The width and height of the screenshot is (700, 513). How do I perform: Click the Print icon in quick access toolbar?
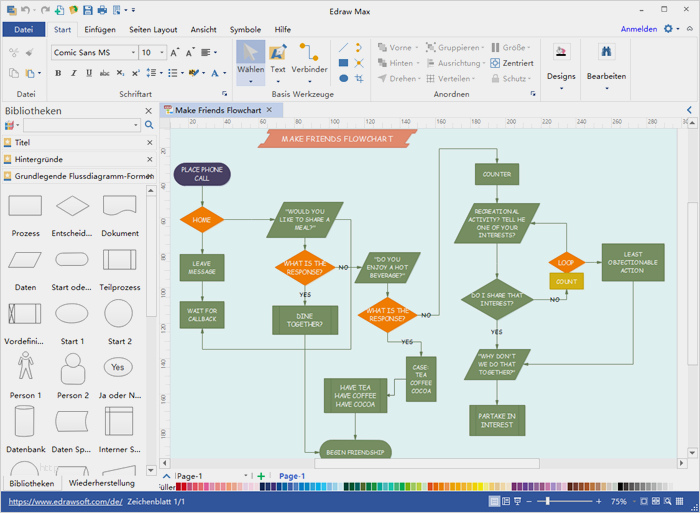click(102, 9)
